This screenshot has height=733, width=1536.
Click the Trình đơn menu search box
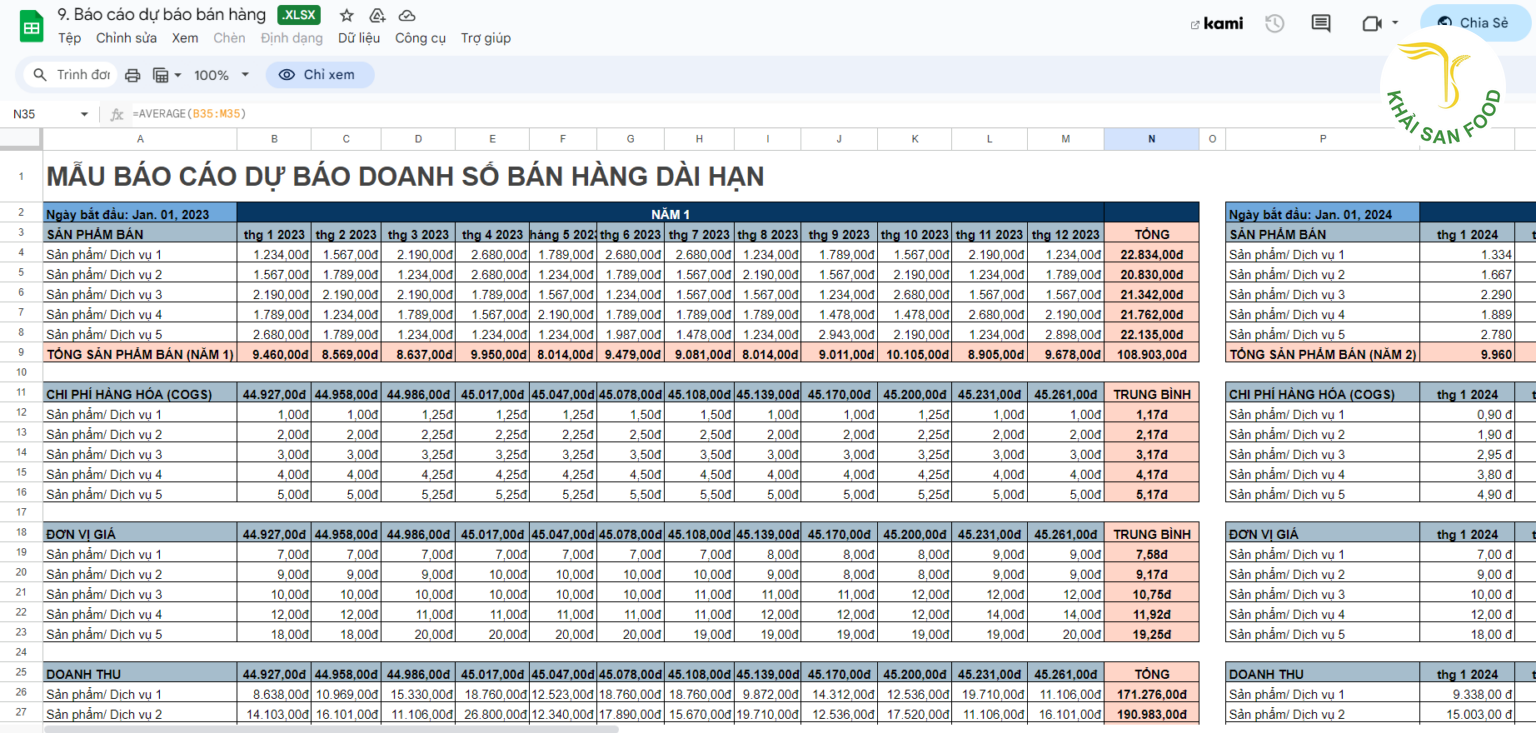pyautogui.click(x=70, y=75)
